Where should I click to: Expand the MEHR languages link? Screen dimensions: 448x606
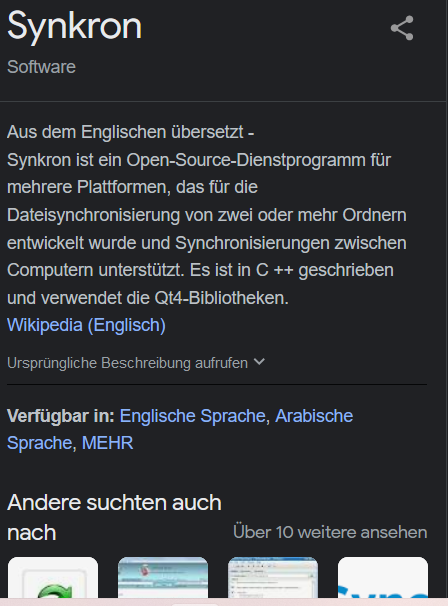pos(107,443)
